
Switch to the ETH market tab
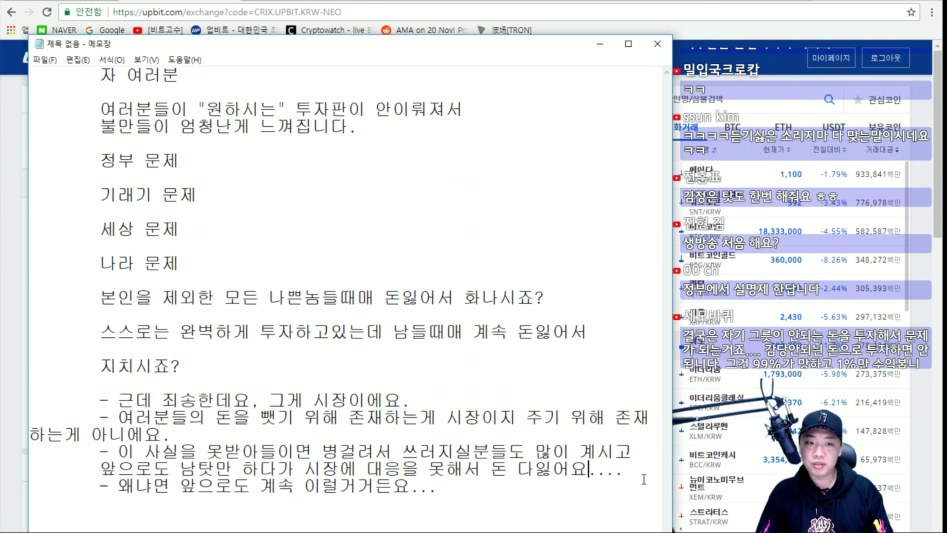[783, 127]
